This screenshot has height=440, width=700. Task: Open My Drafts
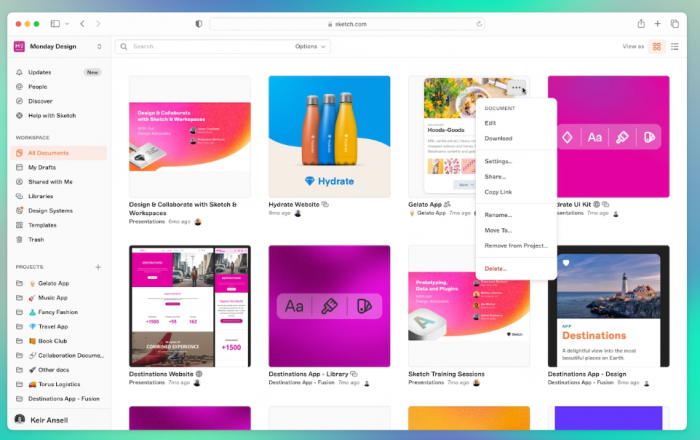click(x=58, y=167)
